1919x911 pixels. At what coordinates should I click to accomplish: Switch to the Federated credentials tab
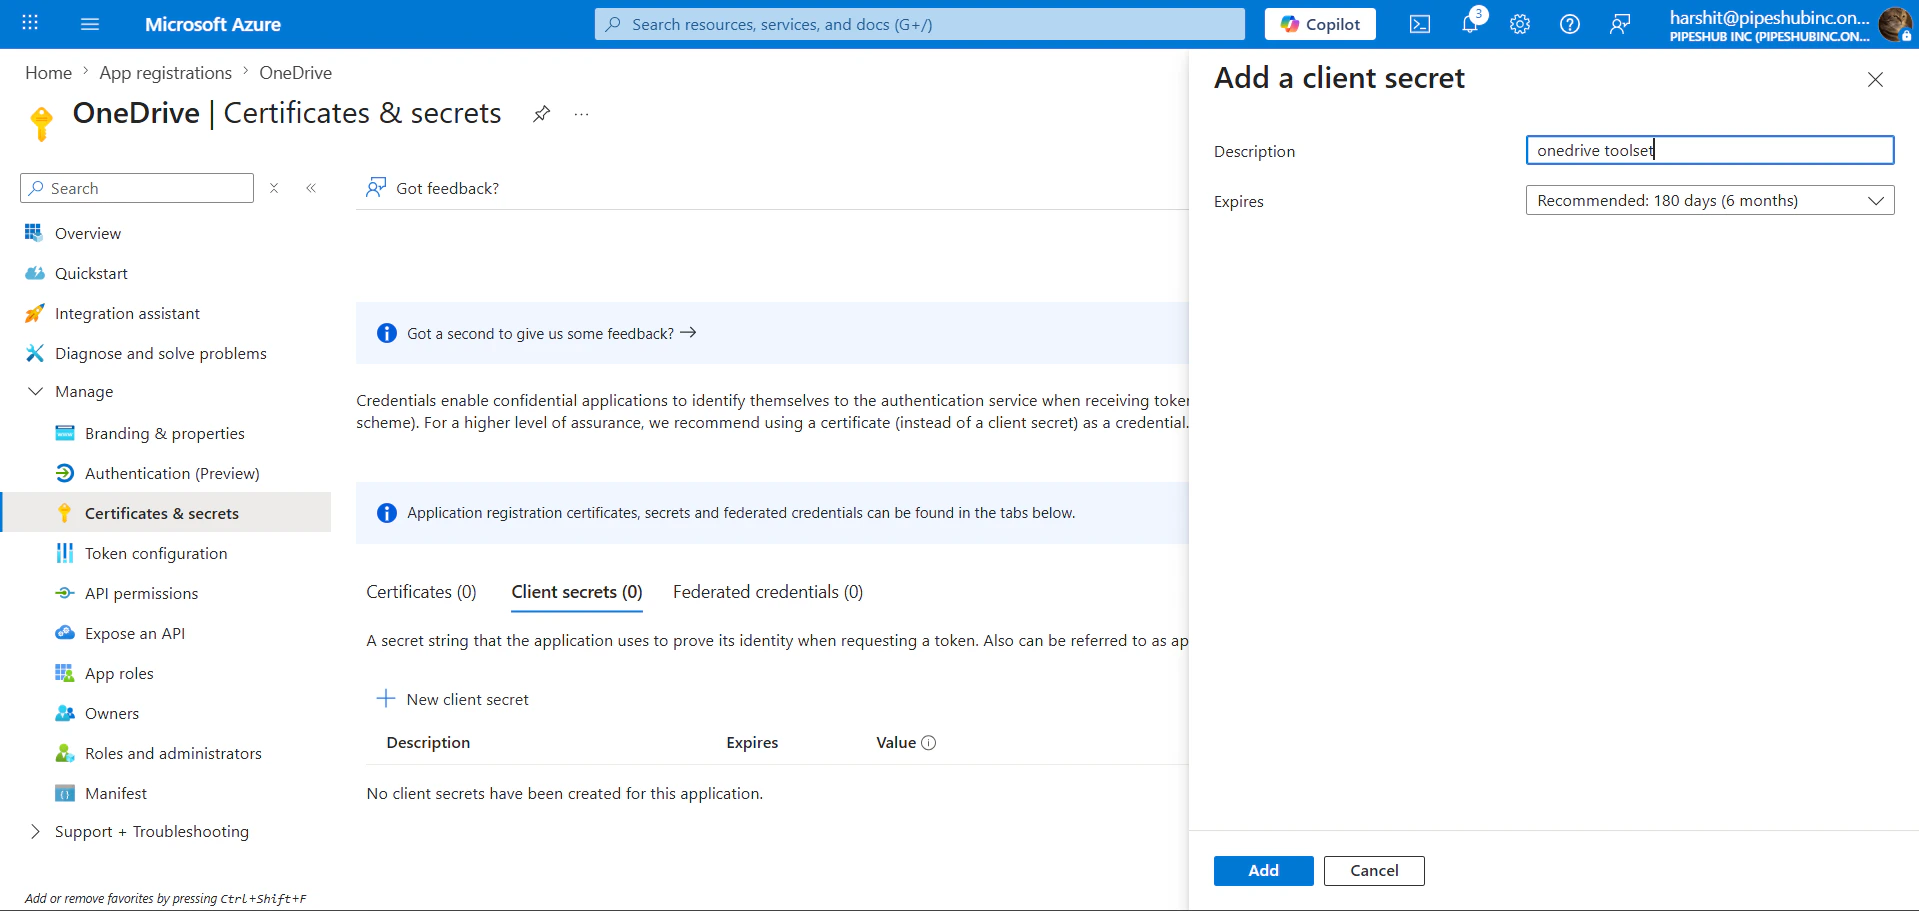click(767, 591)
